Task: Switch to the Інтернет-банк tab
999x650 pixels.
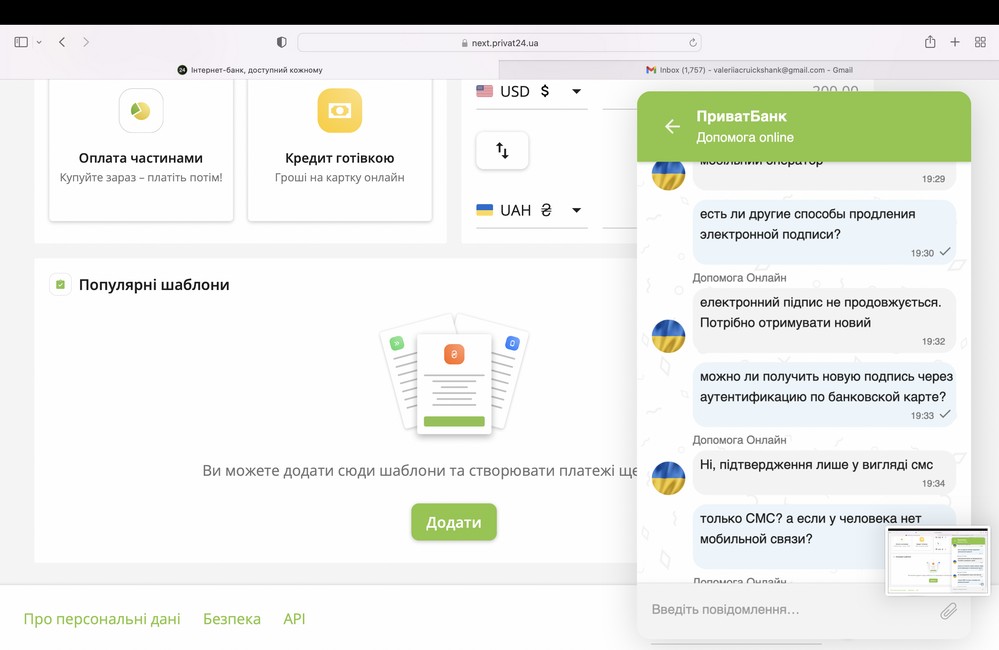Action: pos(250,70)
